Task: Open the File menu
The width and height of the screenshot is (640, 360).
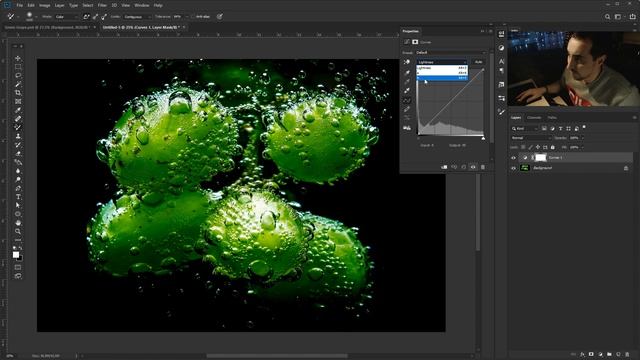Action: (20, 5)
